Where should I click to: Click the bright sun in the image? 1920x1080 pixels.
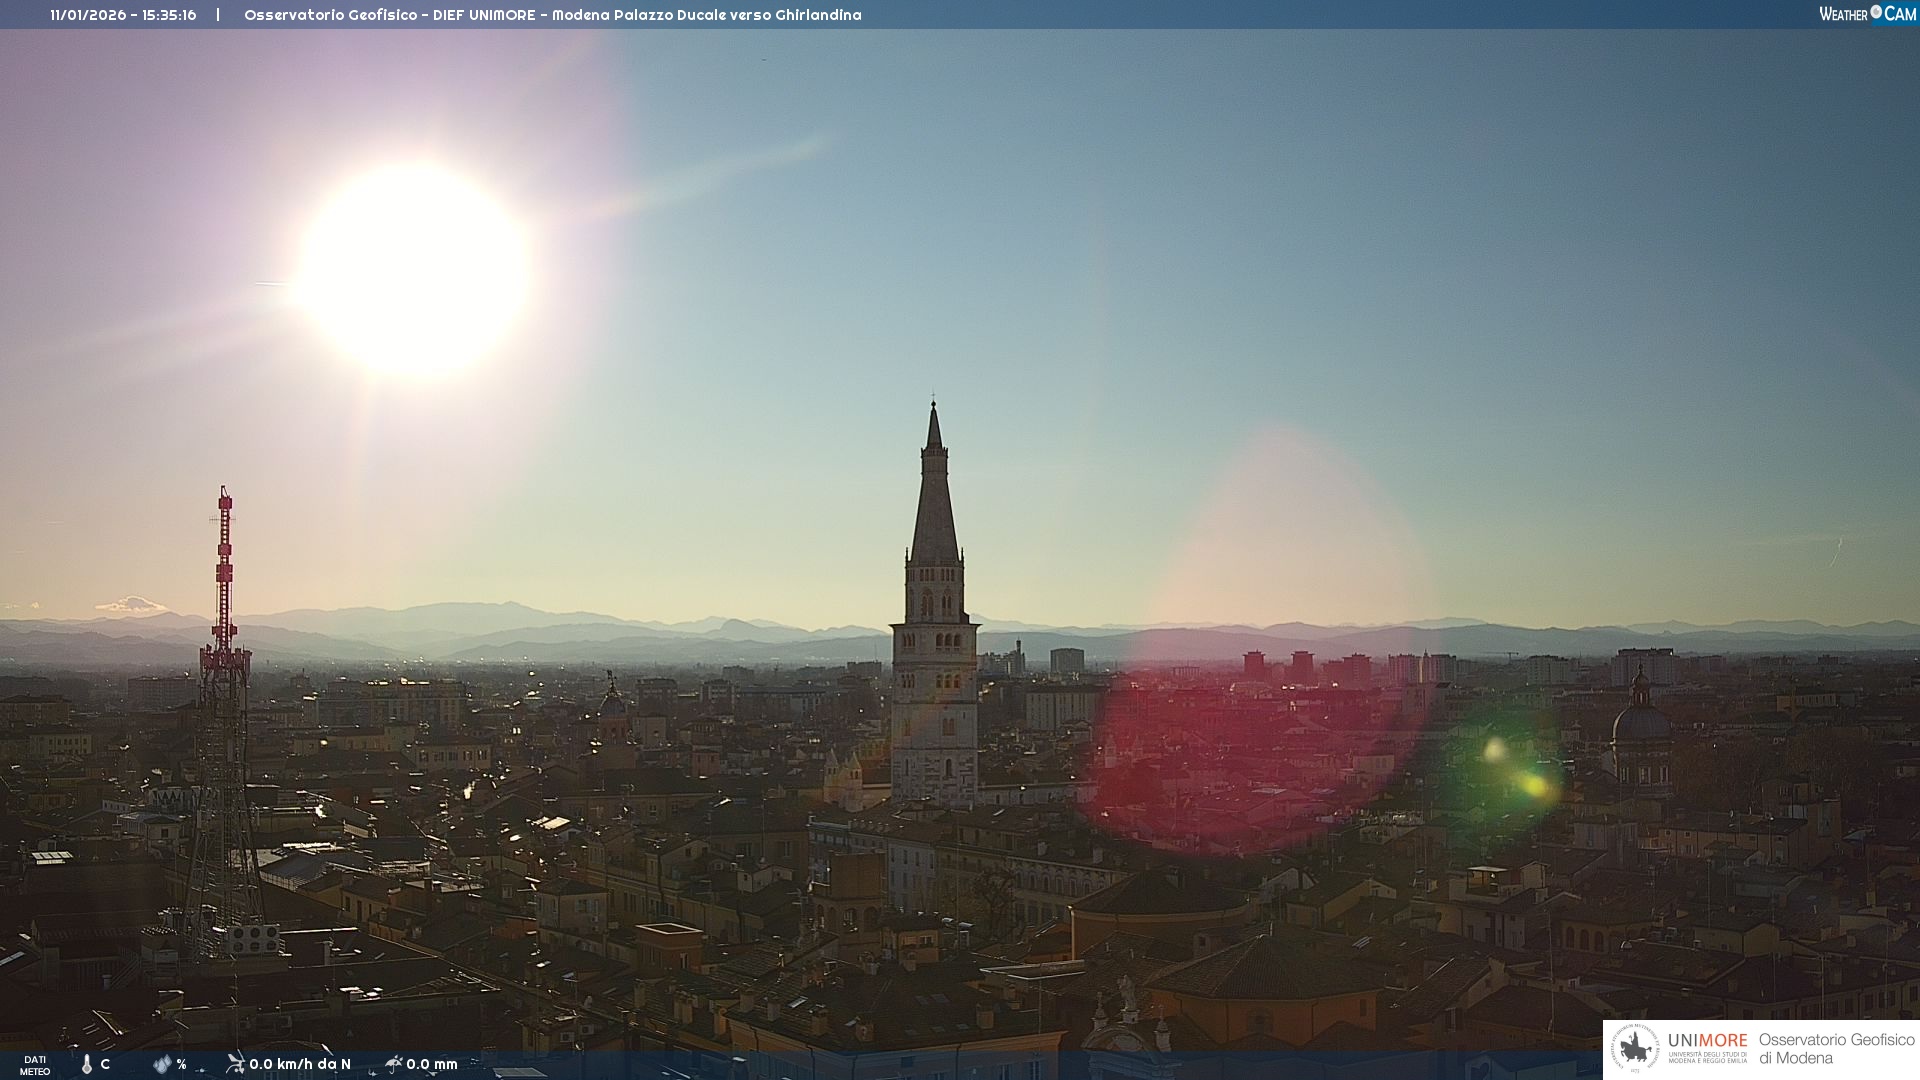[413, 268]
